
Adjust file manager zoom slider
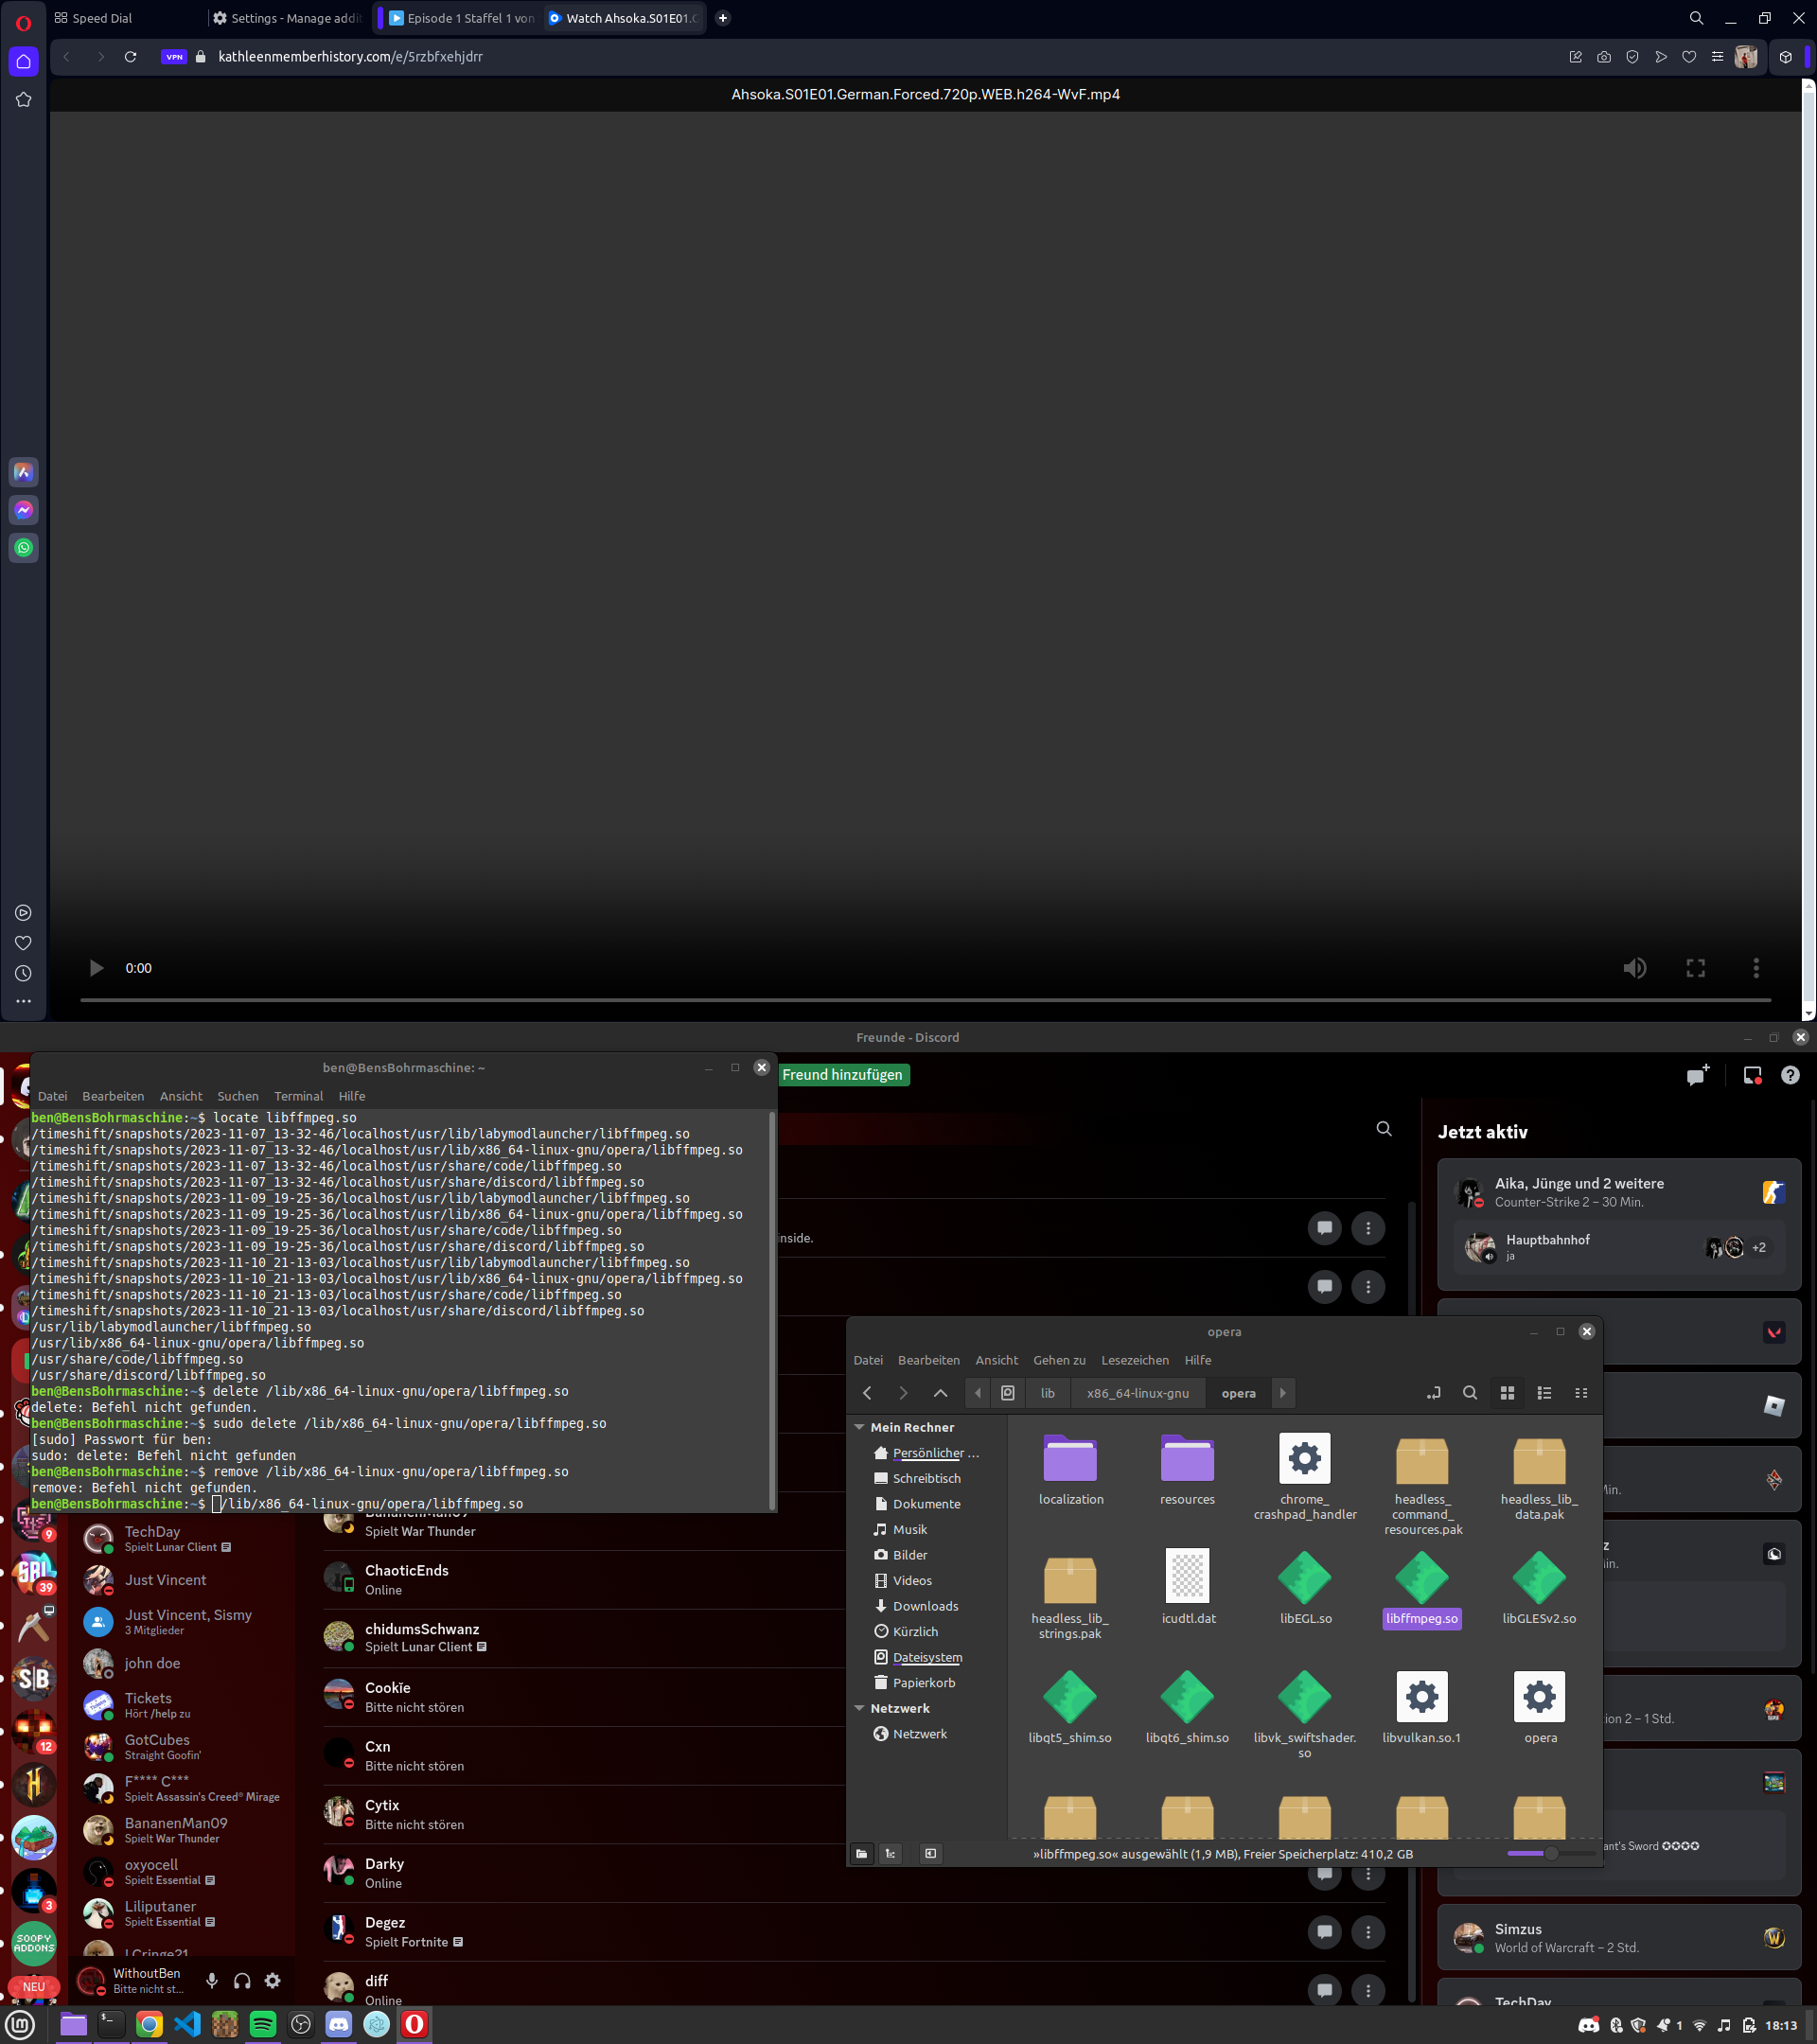point(1550,1853)
